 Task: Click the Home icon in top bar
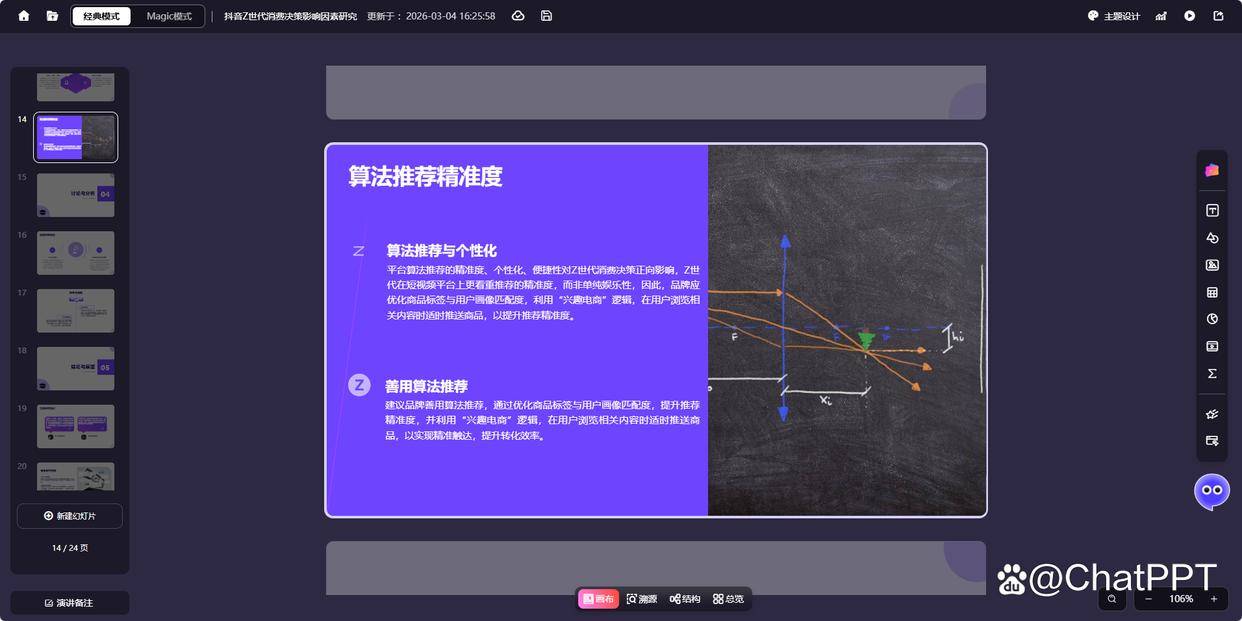click(x=24, y=16)
